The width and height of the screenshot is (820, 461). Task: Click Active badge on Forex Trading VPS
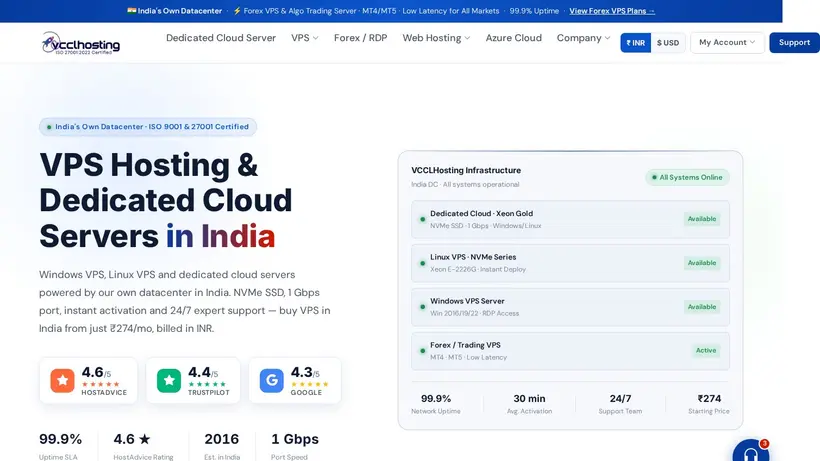(x=706, y=351)
